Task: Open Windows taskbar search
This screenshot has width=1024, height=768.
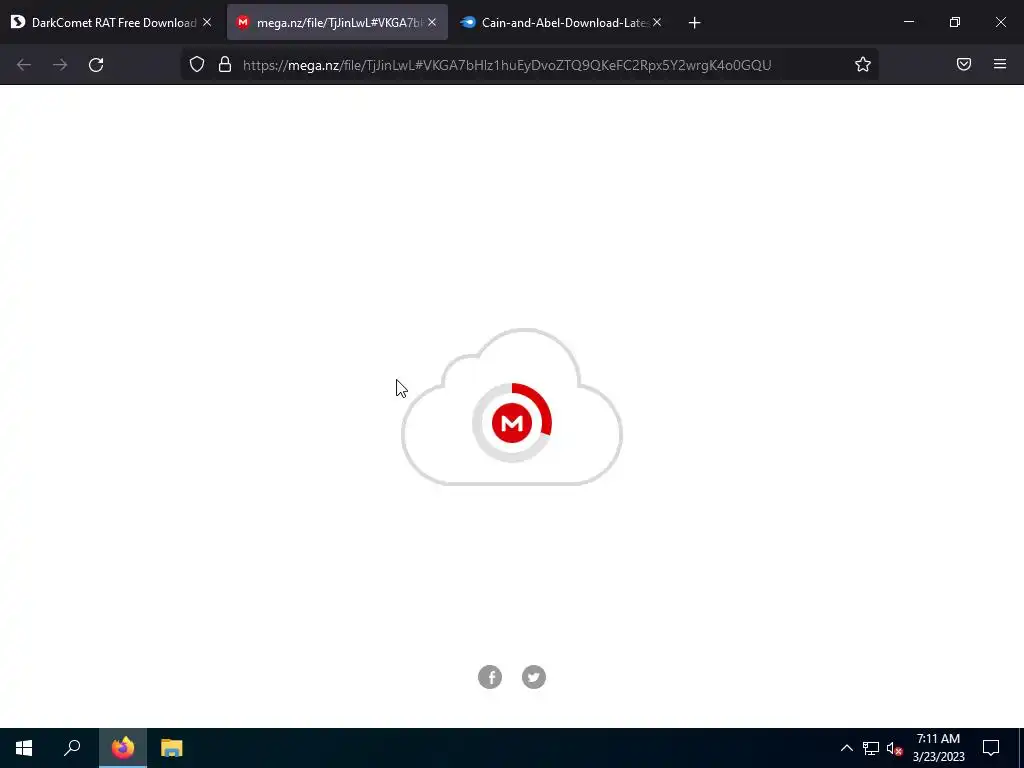Action: point(72,748)
